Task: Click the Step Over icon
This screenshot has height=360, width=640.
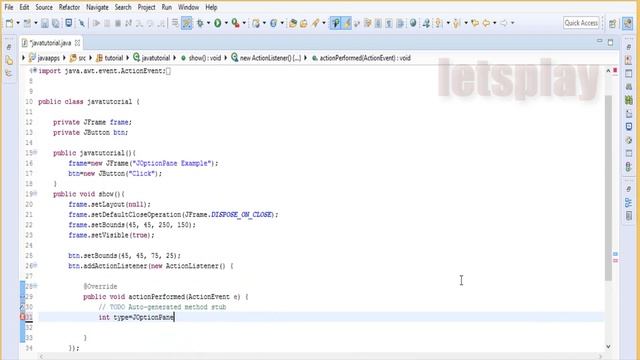Action: pyautogui.click(x=150, y=23)
